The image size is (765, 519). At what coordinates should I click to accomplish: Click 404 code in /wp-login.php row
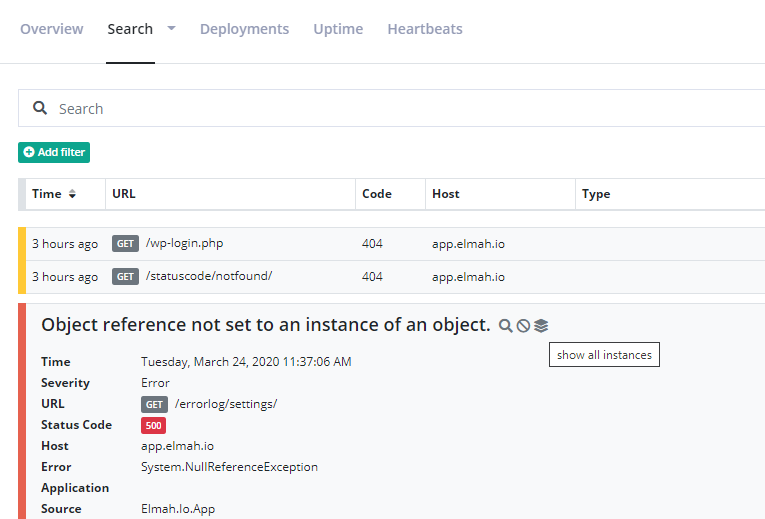click(372, 244)
